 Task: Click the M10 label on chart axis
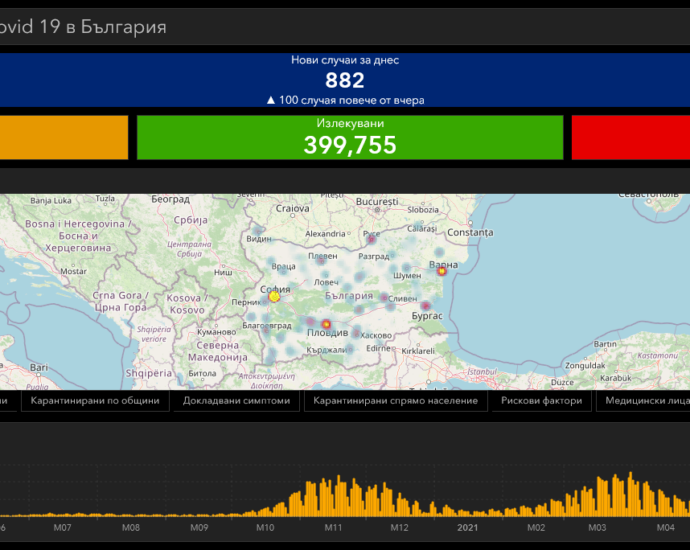tap(265, 527)
